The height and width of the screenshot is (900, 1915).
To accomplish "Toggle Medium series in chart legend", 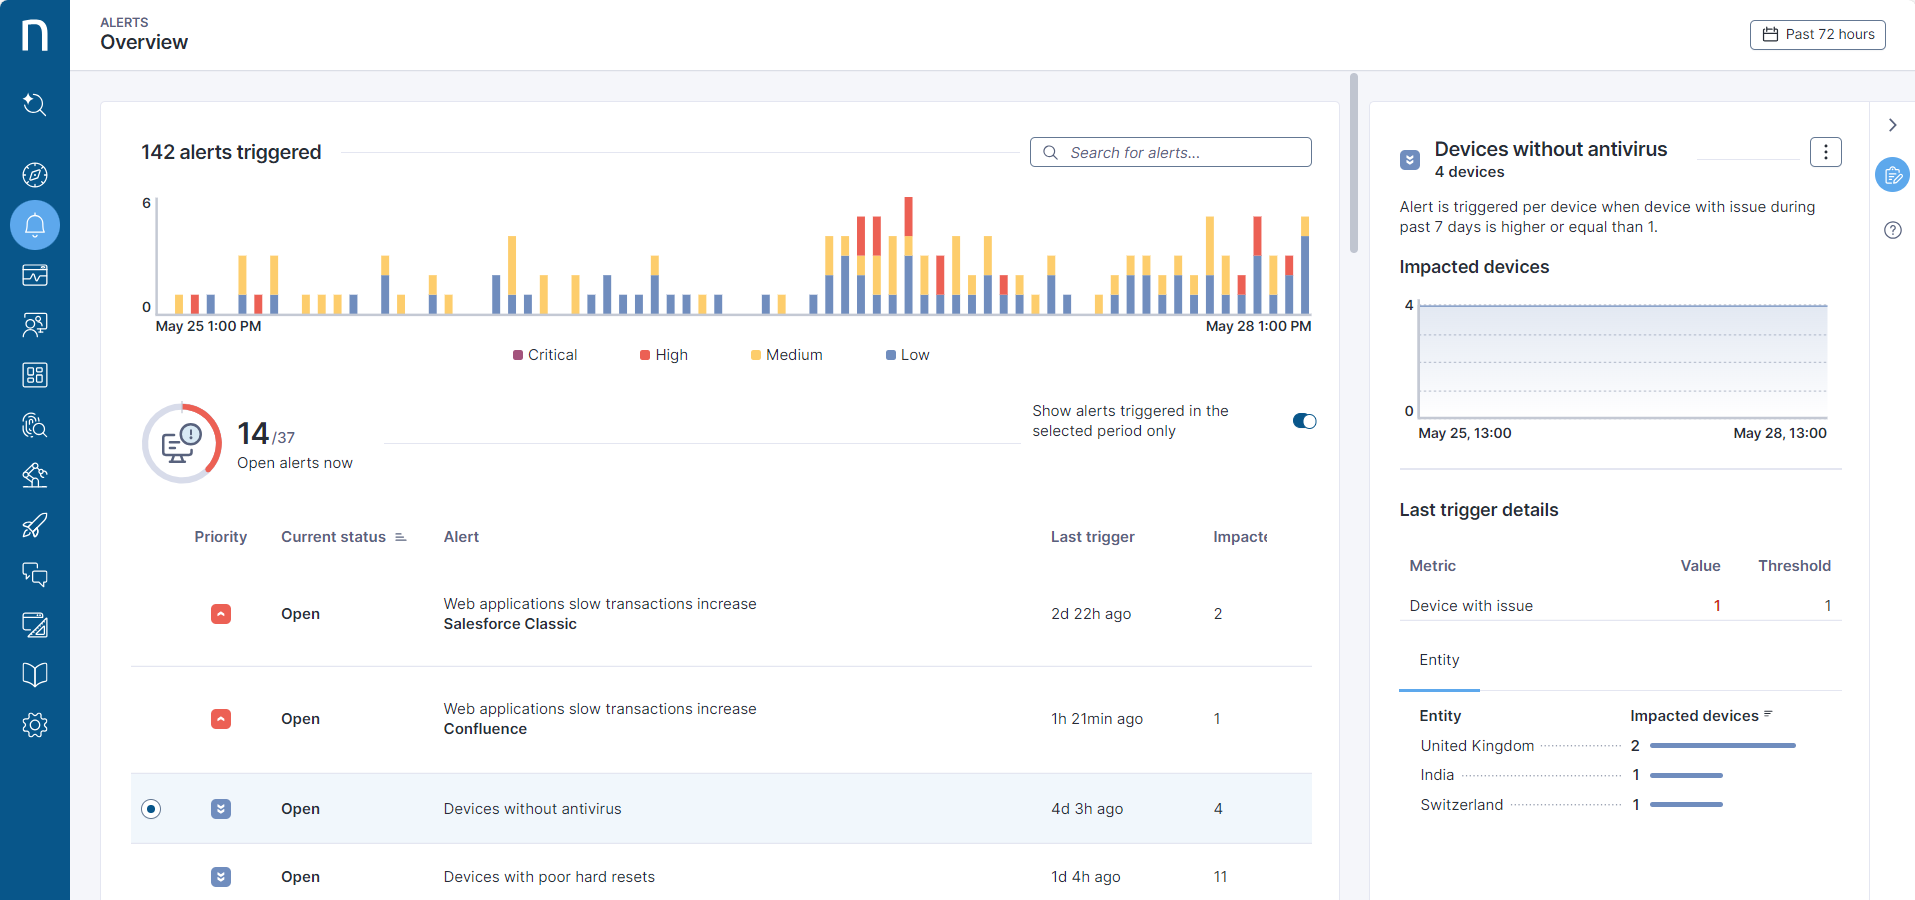I will tap(787, 355).
